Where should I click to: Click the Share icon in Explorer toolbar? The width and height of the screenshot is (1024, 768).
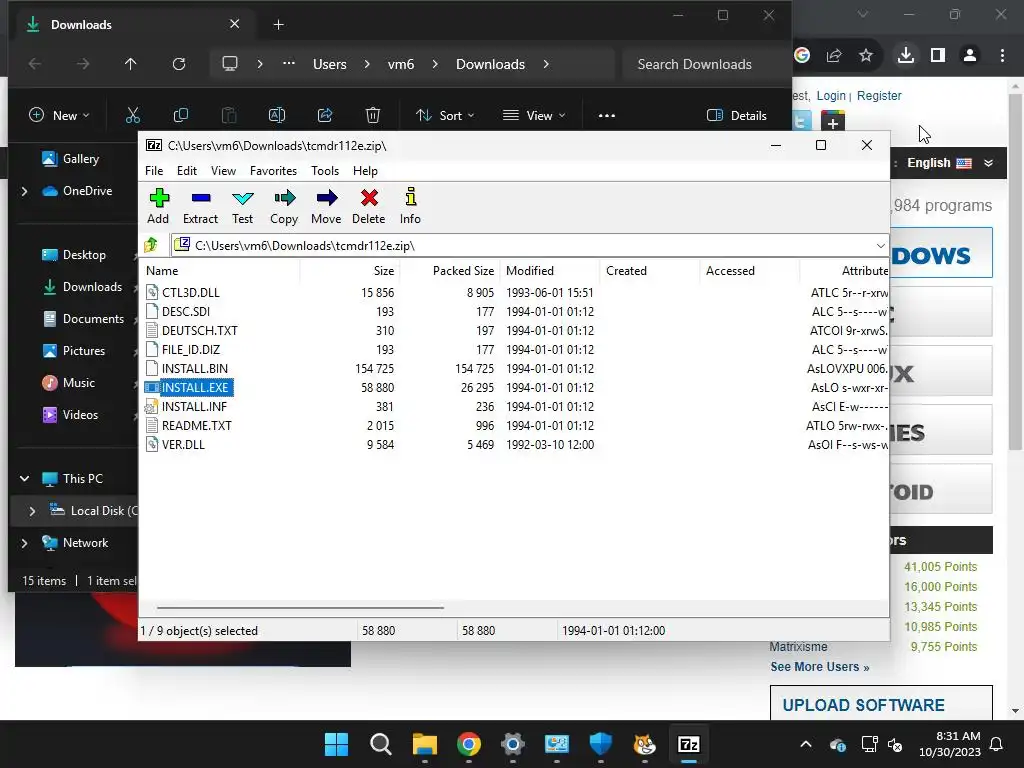tap(325, 116)
